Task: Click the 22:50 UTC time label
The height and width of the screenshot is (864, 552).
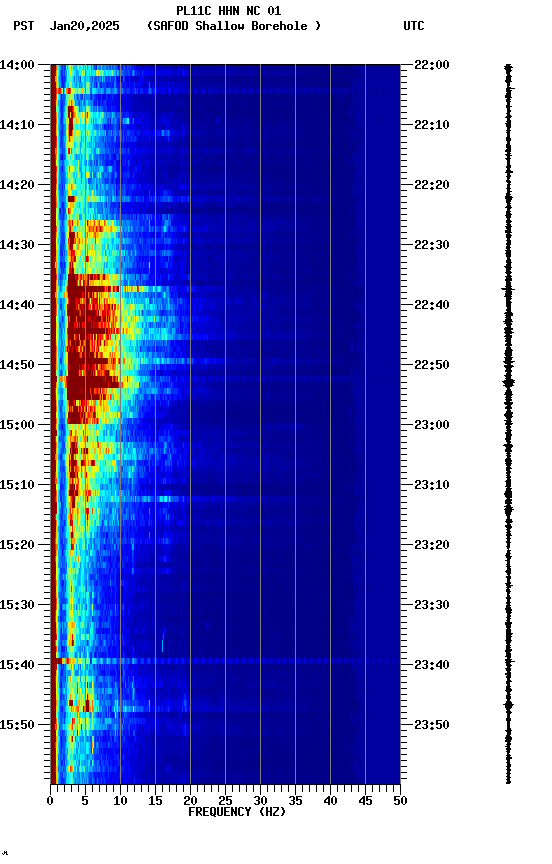Action: click(432, 365)
